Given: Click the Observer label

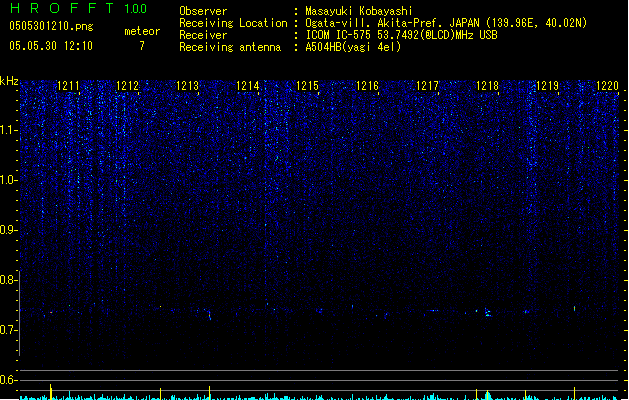Looking at the screenshot, I should click(x=203, y=11).
